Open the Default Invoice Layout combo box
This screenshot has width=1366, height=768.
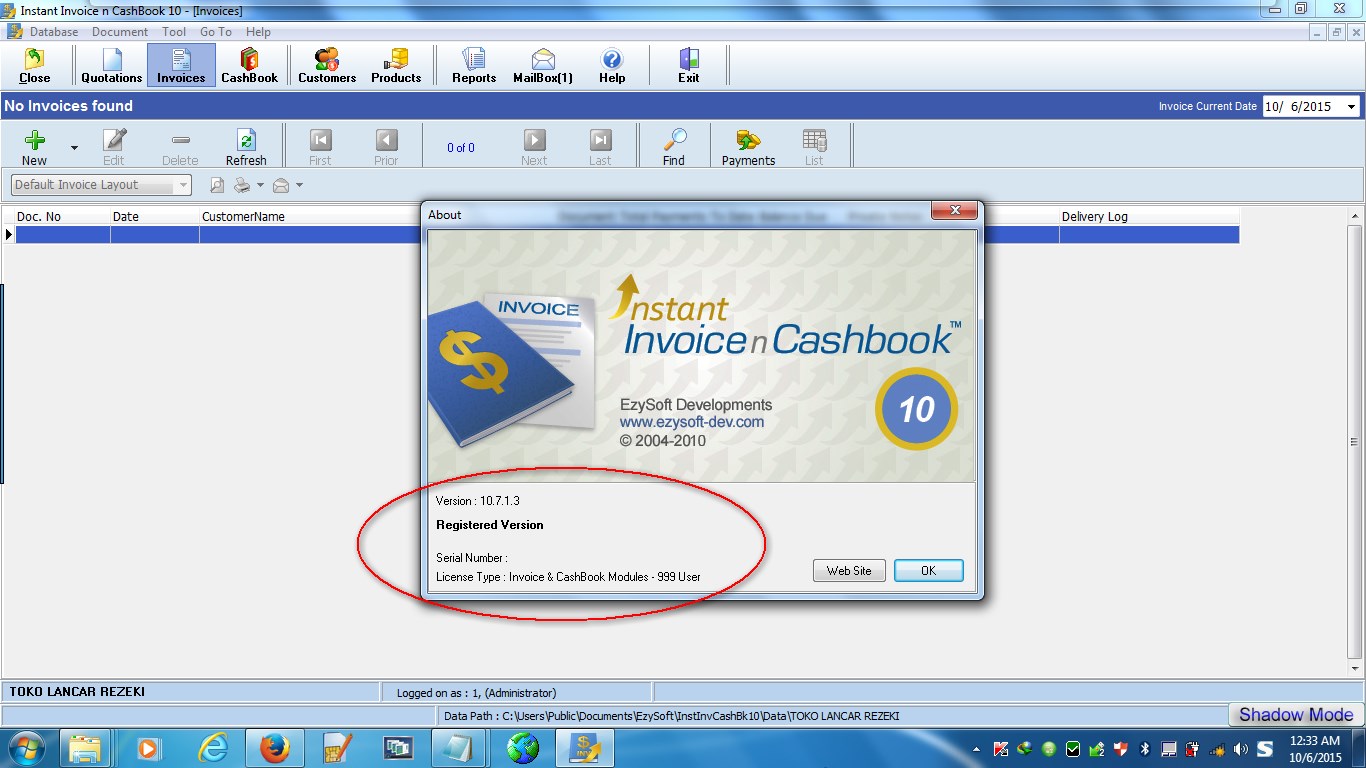pos(101,185)
